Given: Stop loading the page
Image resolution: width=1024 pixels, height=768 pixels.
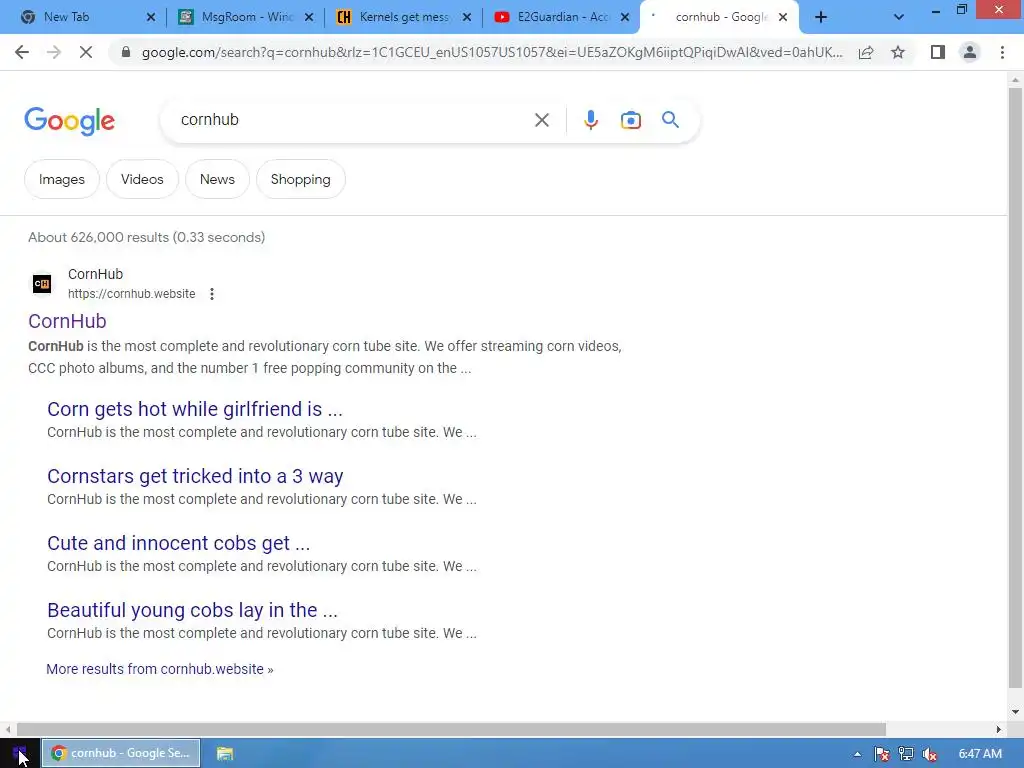Looking at the screenshot, I should point(86,52).
